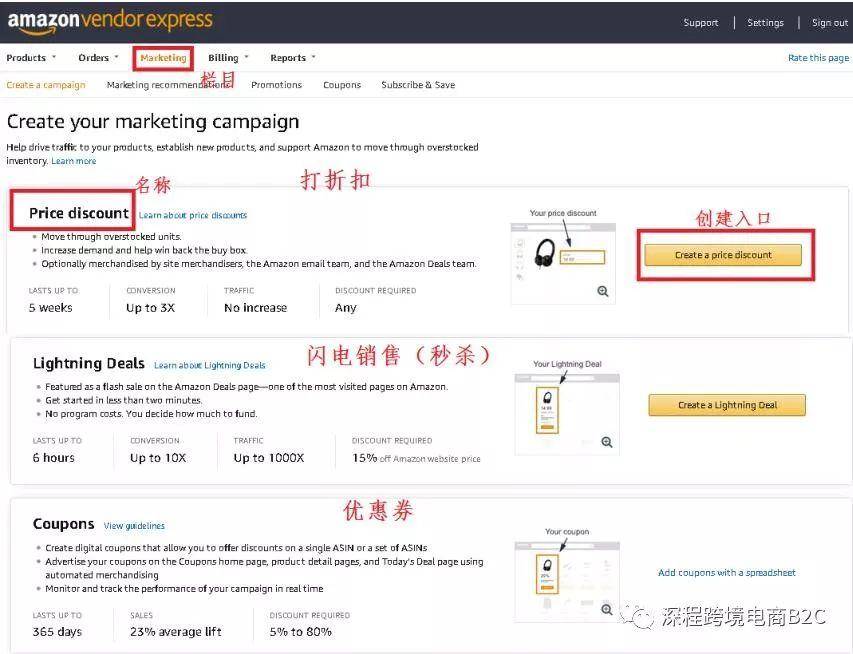The height and width of the screenshot is (654, 853).
Task: Select the Create a campaign tab
Action: click(x=46, y=85)
